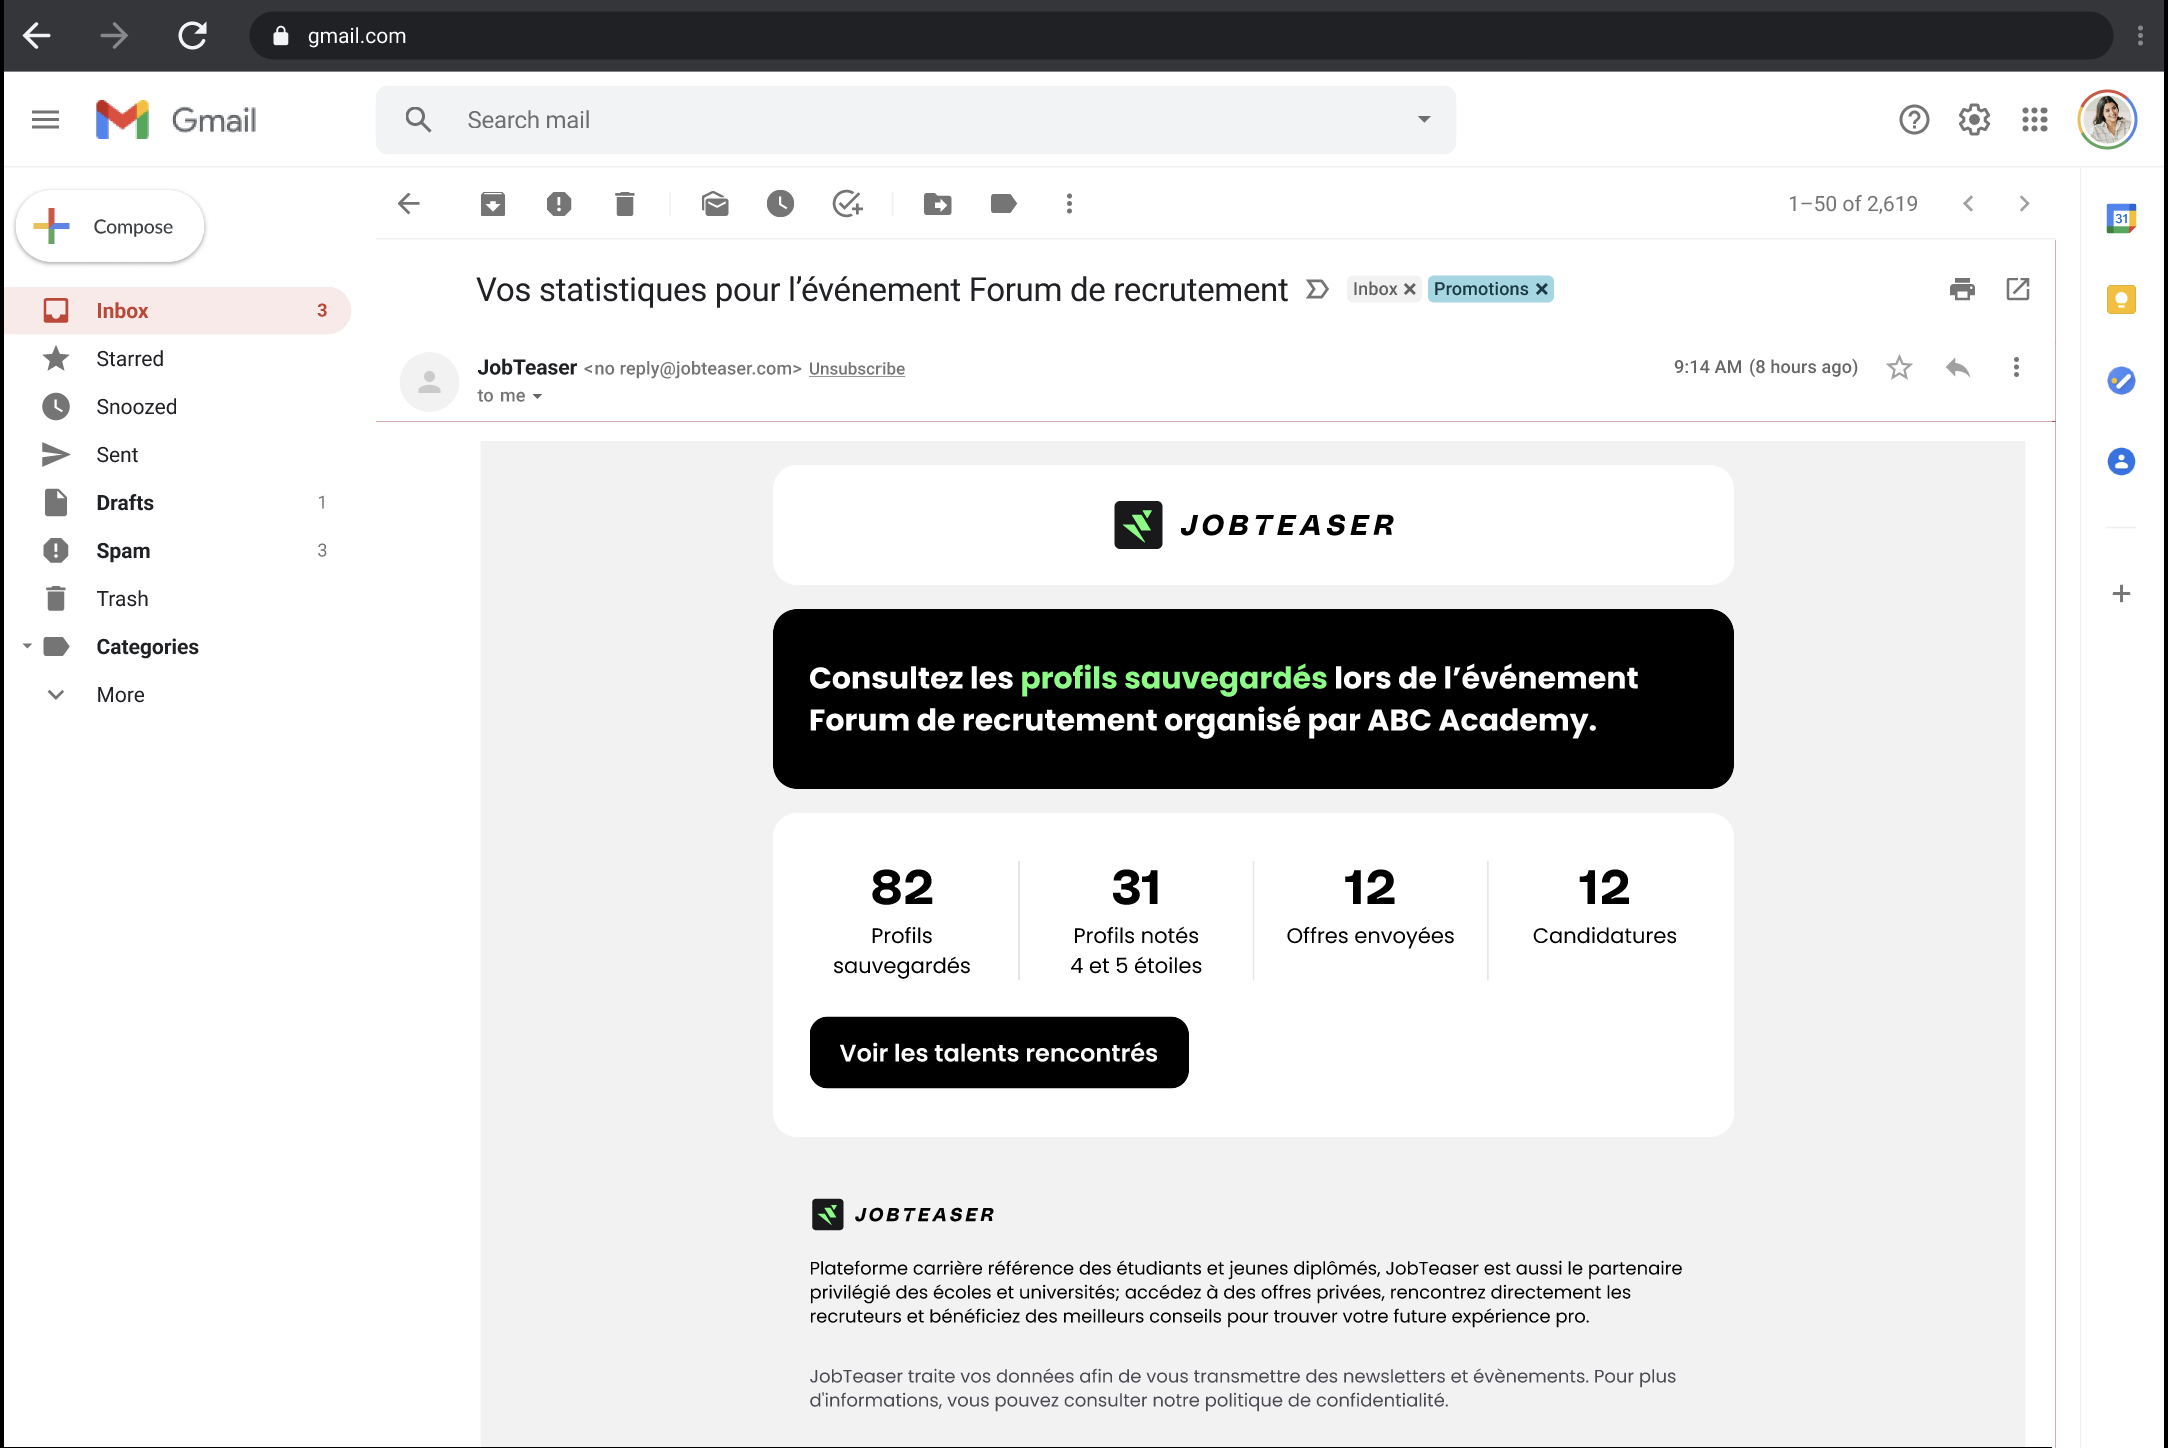Click the JobTeaser header logo

1254,525
